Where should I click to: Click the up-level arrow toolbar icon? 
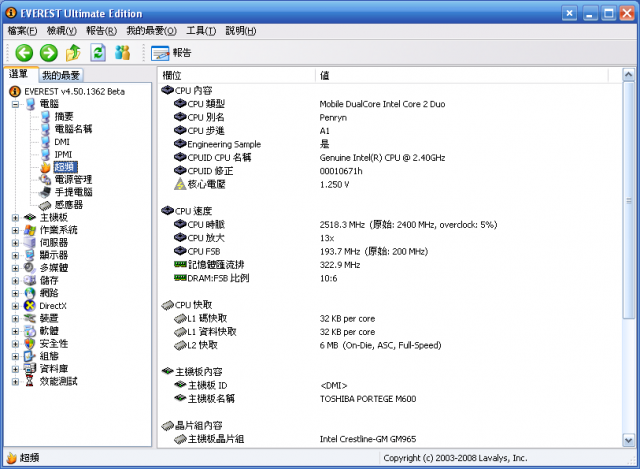click(73, 53)
